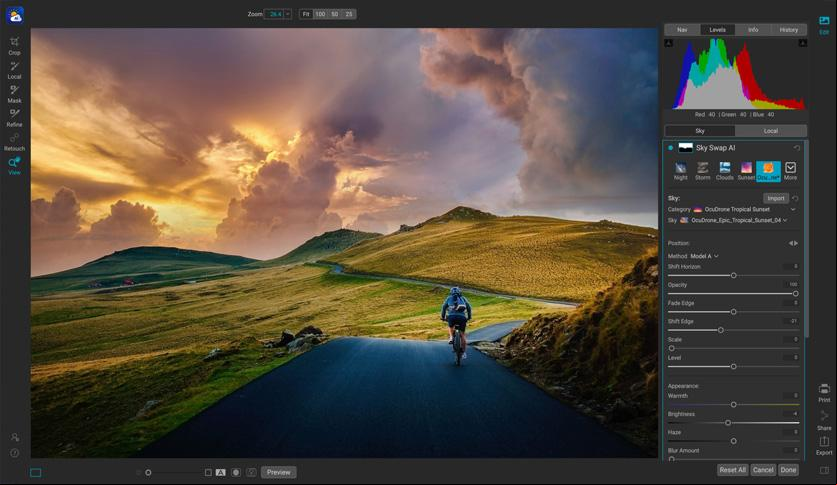The height and width of the screenshot is (485, 837).
Task: Flip sky position with arrow icons
Action: [x=794, y=243]
